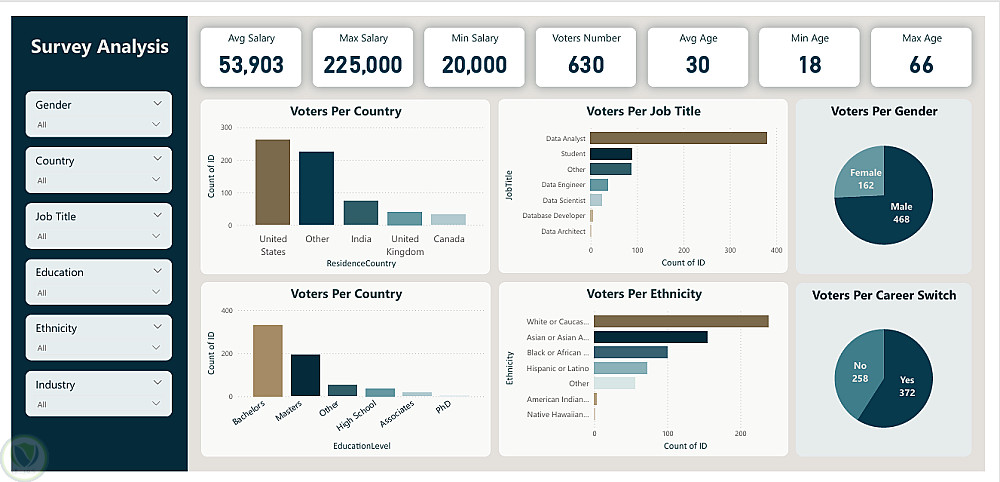Viewport: 1000px width, 482px height.
Task: Select the United States bar in country chart
Action: (x=273, y=182)
